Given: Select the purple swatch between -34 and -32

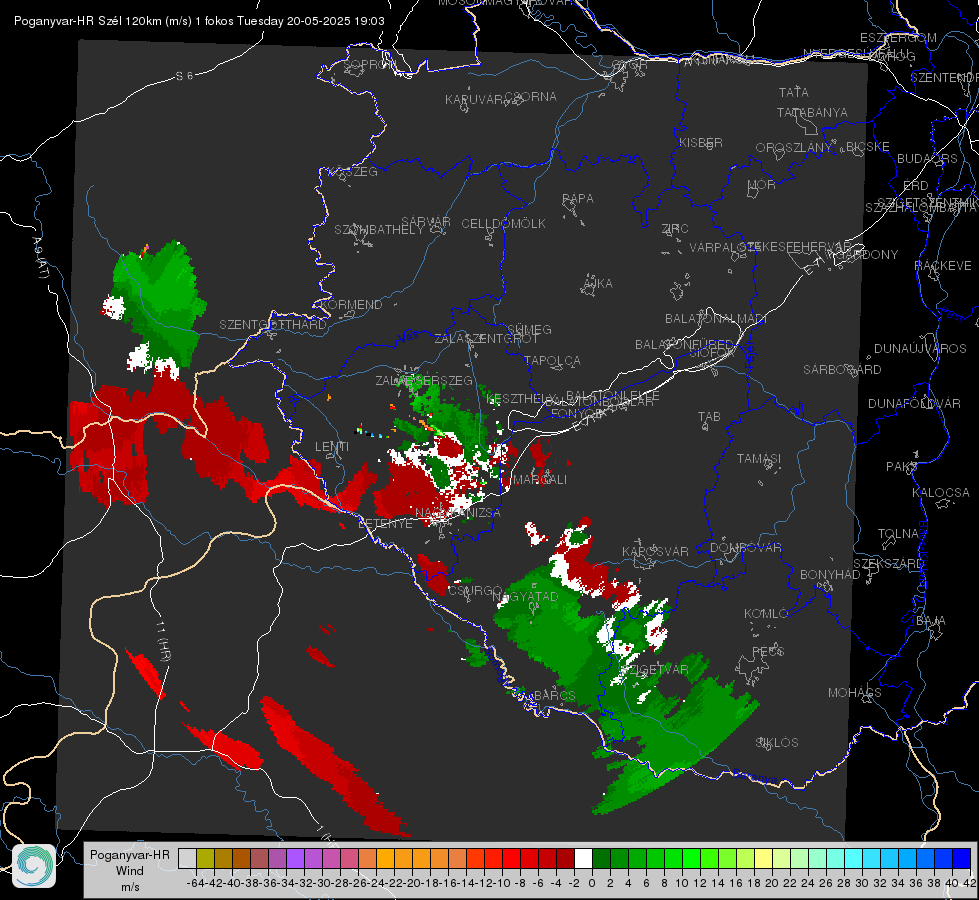Looking at the screenshot, I should [295, 858].
